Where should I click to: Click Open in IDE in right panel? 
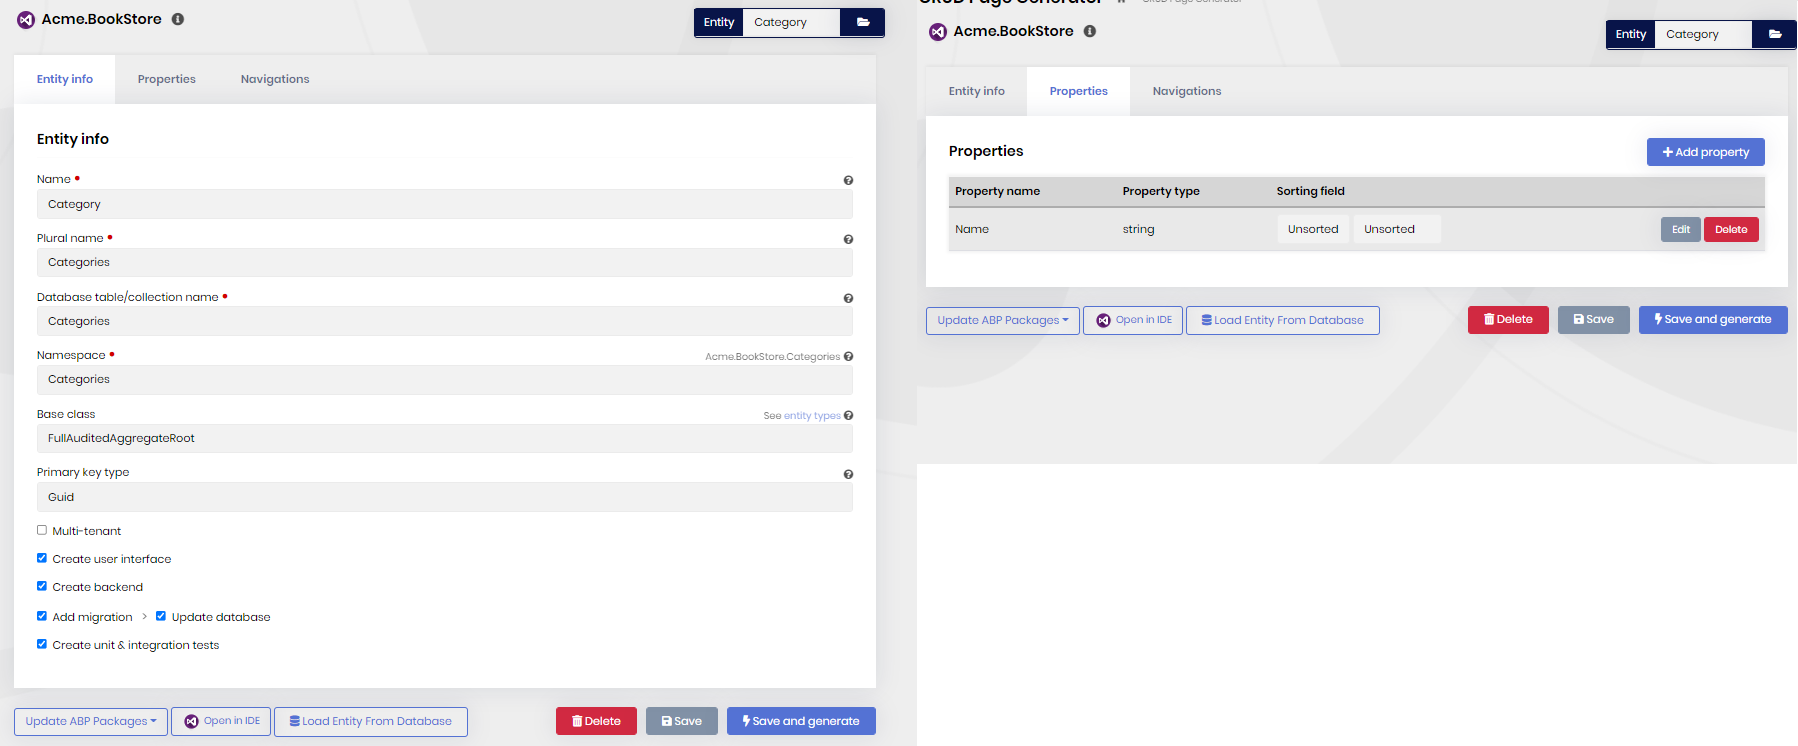point(1133,320)
